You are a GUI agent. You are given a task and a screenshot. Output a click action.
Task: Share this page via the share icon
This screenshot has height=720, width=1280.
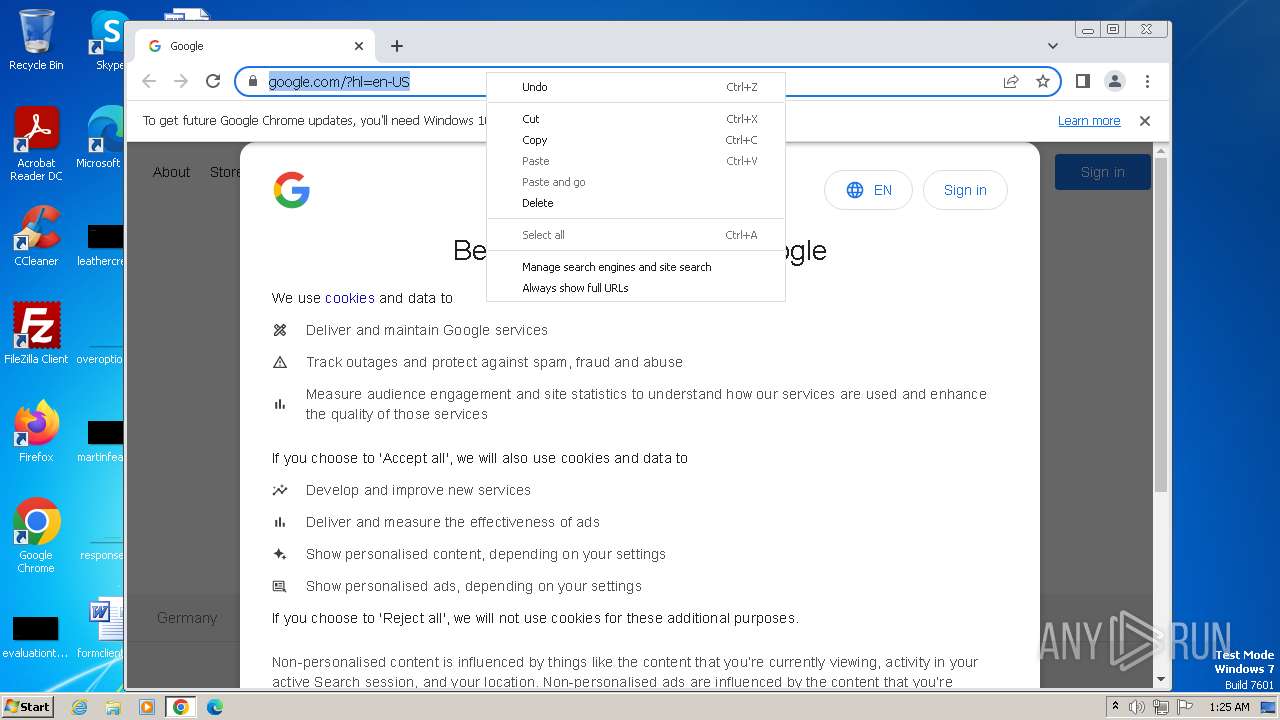point(1011,81)
